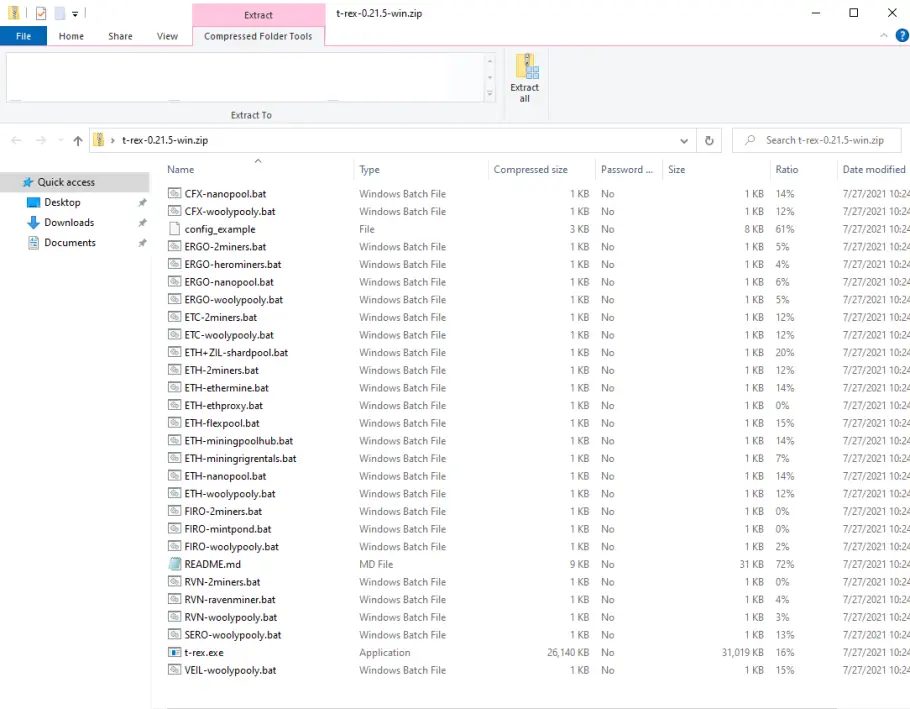Click the Forward navigation arrow
This screenshot has width=910, height=709.
click(x=41, y=140)
